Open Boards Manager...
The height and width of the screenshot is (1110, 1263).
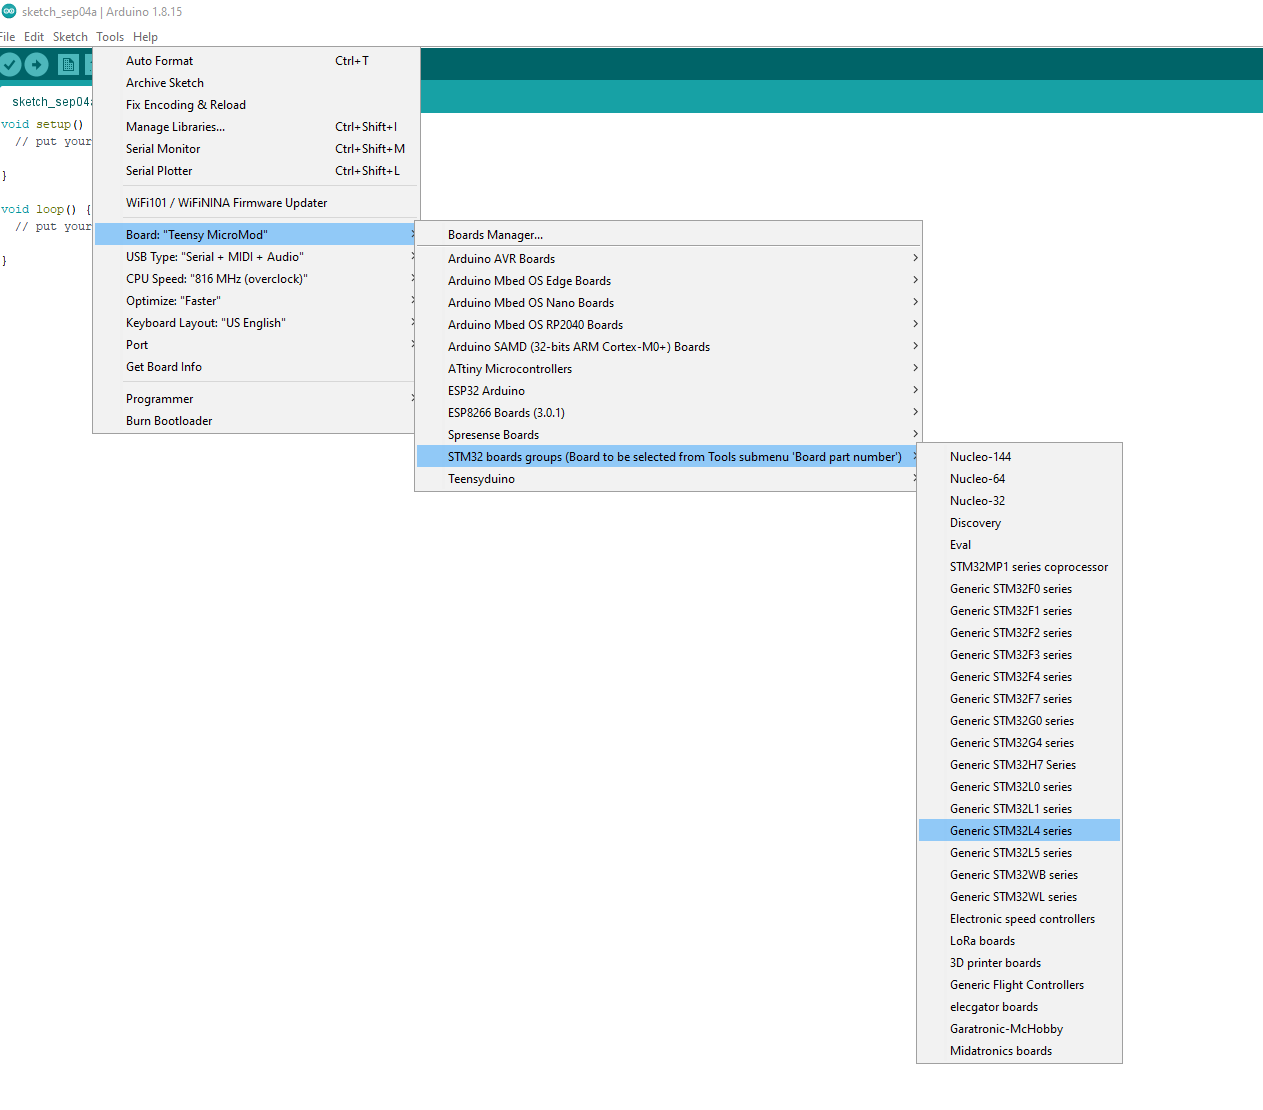tap(668, 235)
